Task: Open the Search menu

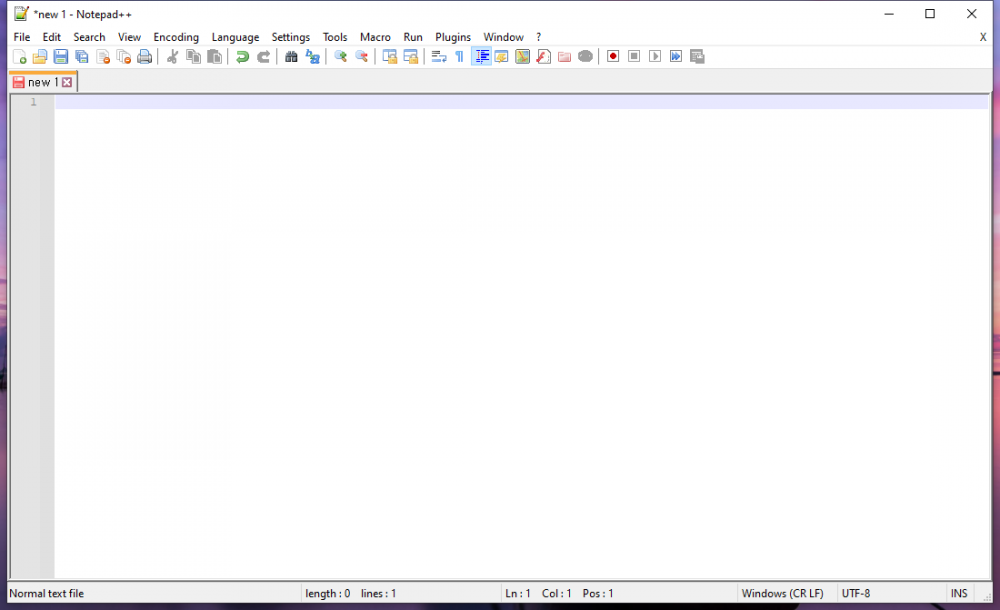Action: click(x=89, y=37)
